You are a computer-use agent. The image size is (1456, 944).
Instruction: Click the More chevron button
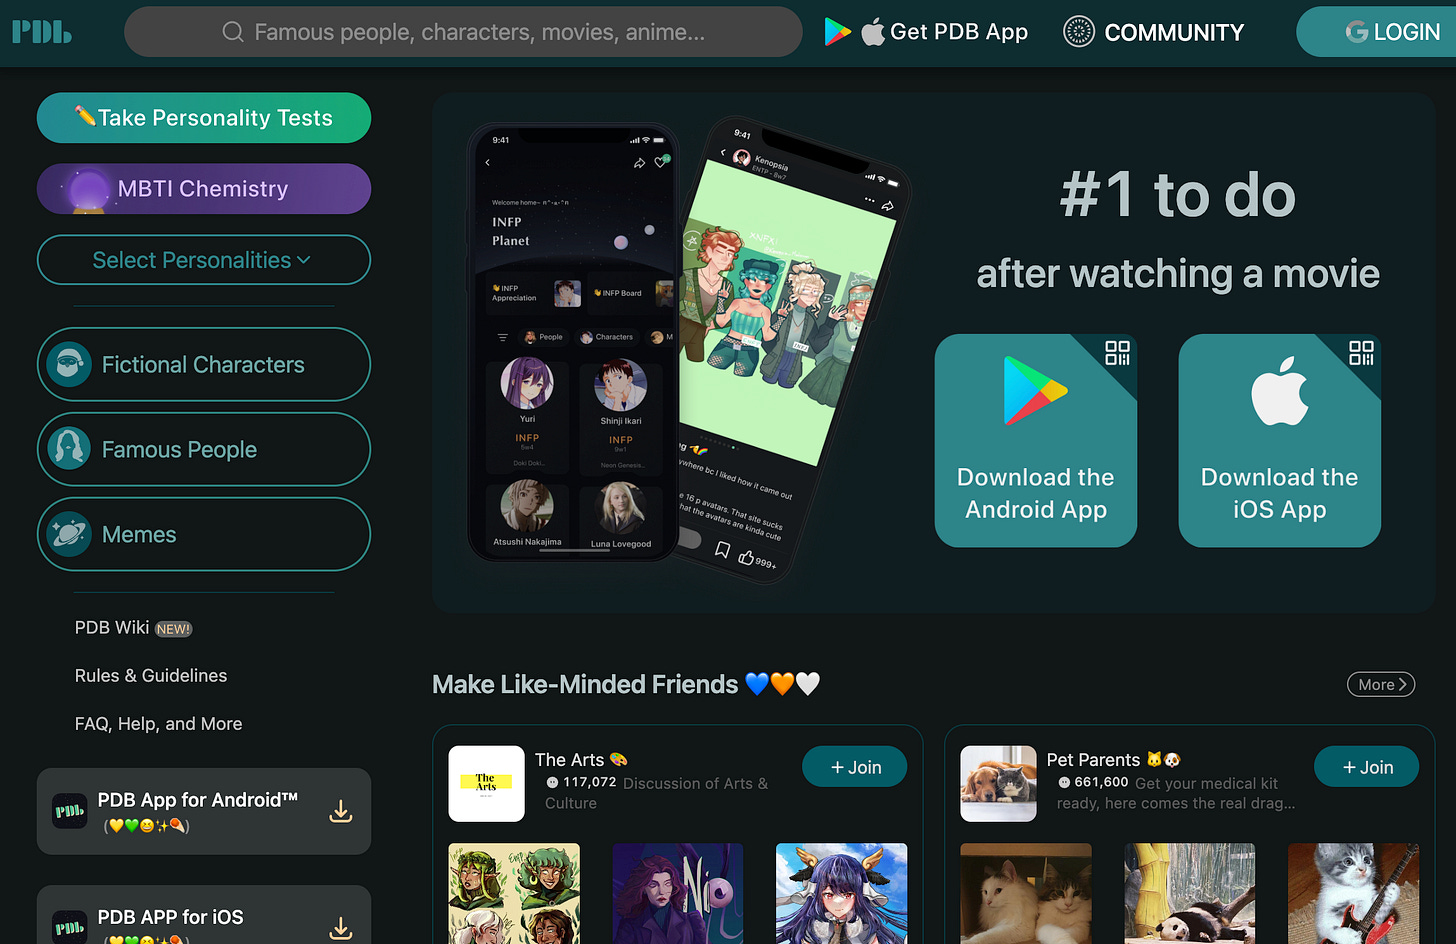click(x=1380, y=684)
